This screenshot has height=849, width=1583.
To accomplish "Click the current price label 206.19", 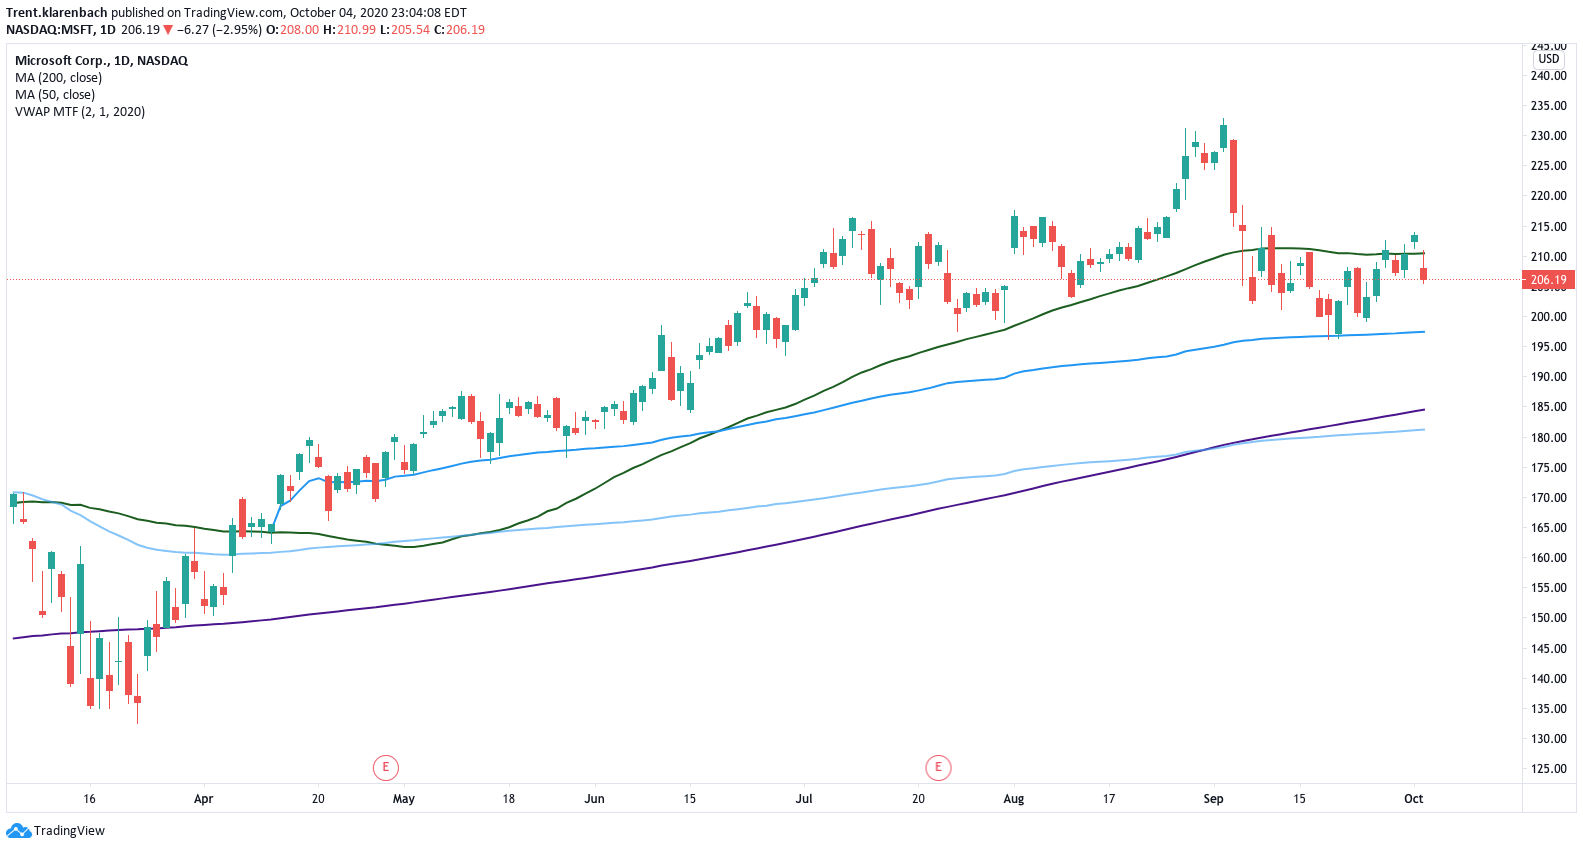I will [1549, 280].
